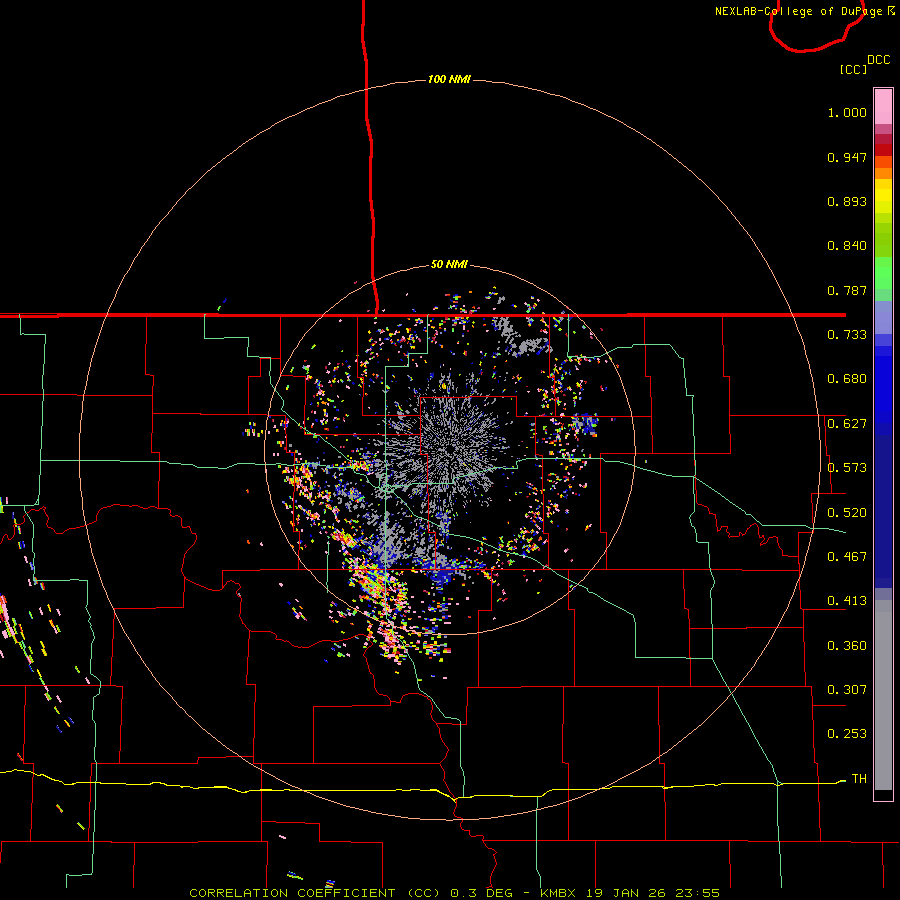The height and width of the screenshot is (900, 900).
Task: Click the 1.000 value on the color scale
Action: click(847, 112)
